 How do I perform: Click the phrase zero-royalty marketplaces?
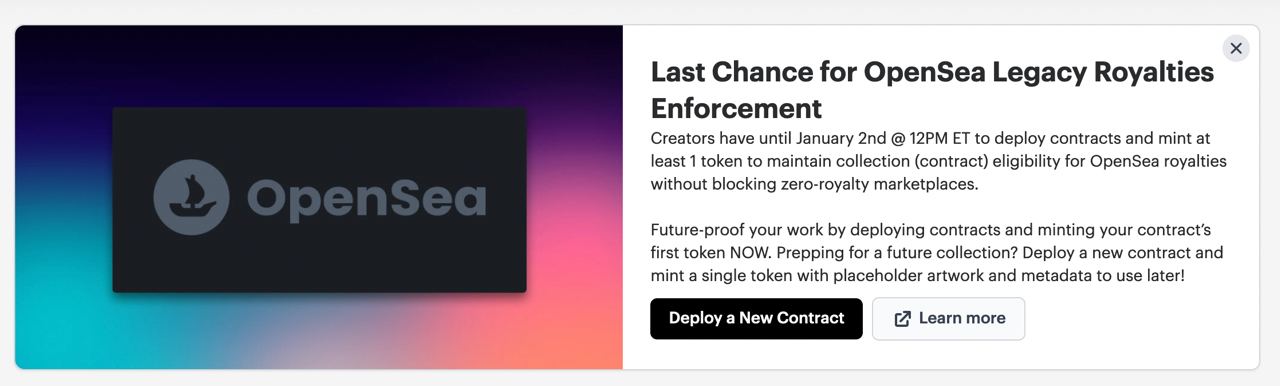(884, 184)
